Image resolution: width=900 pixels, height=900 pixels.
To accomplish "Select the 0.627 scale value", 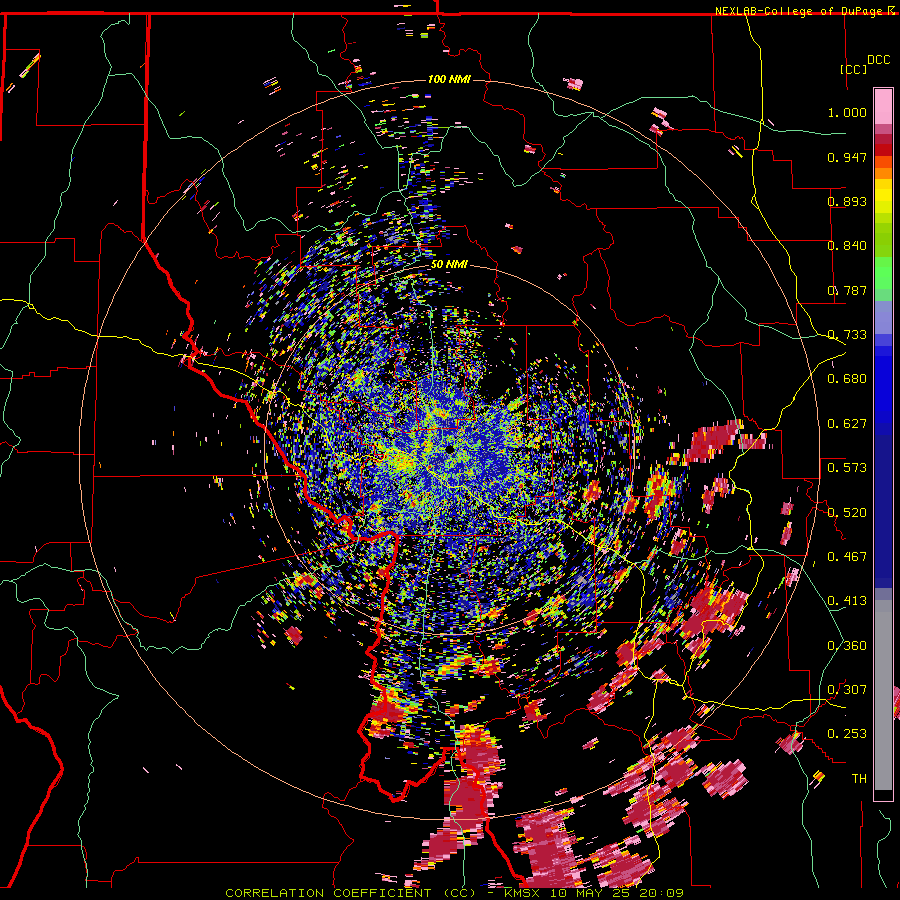I will (x=847, y=423).
